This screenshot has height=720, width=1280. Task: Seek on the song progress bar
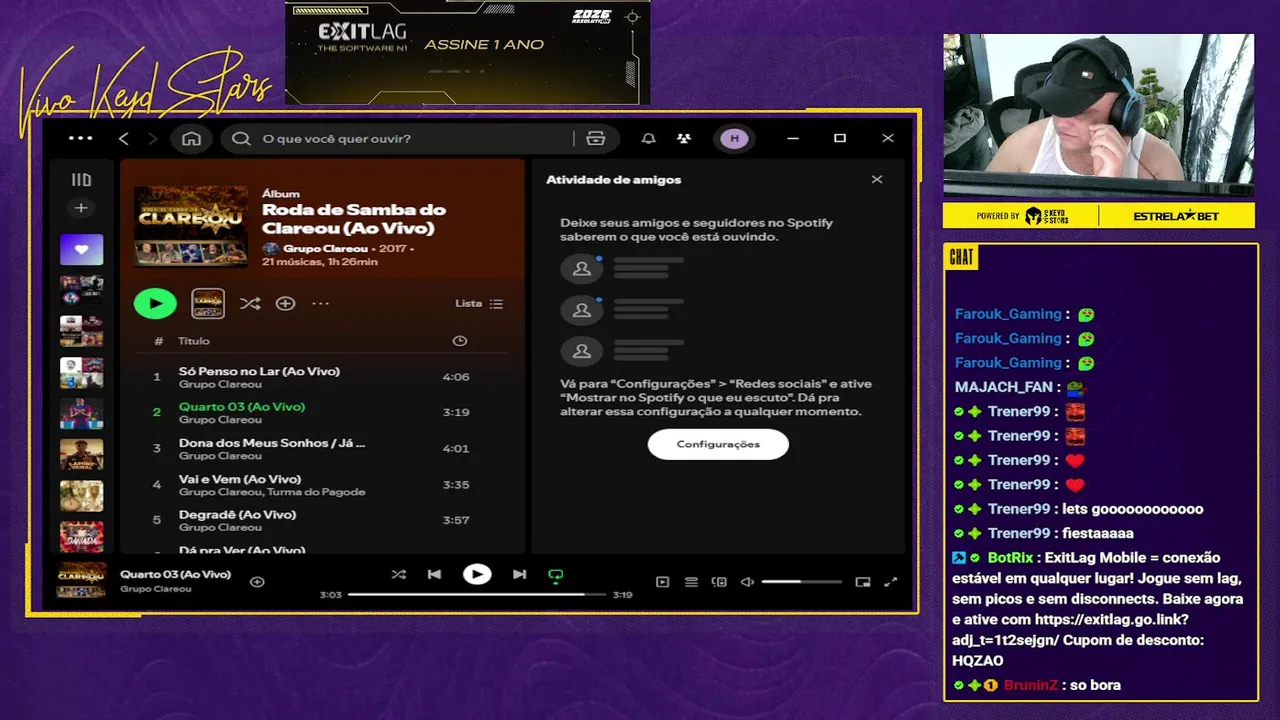click(x=477, y=594)
